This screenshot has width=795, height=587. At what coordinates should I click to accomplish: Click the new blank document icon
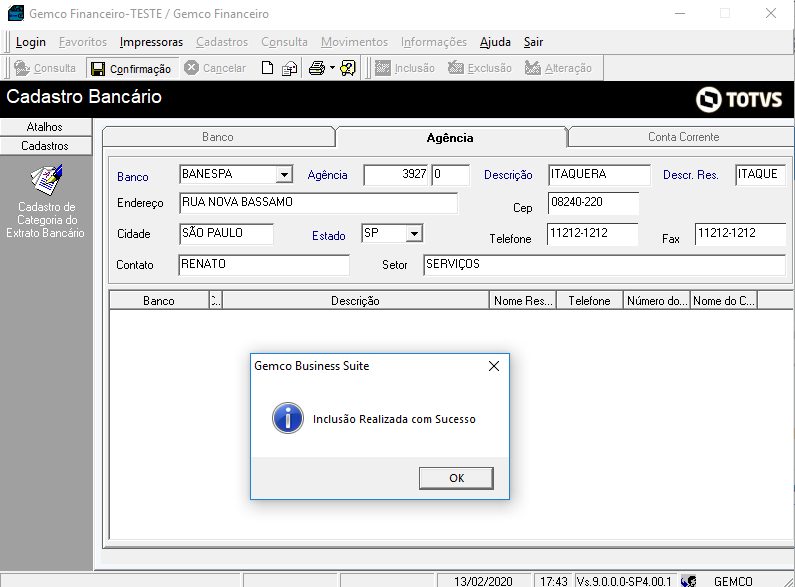tap(267, 68)
